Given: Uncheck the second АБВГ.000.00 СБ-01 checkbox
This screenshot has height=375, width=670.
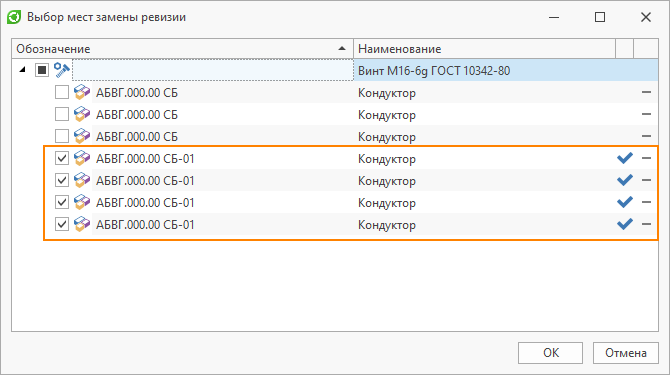Looking at the screenshot, I should click(62, 180).
